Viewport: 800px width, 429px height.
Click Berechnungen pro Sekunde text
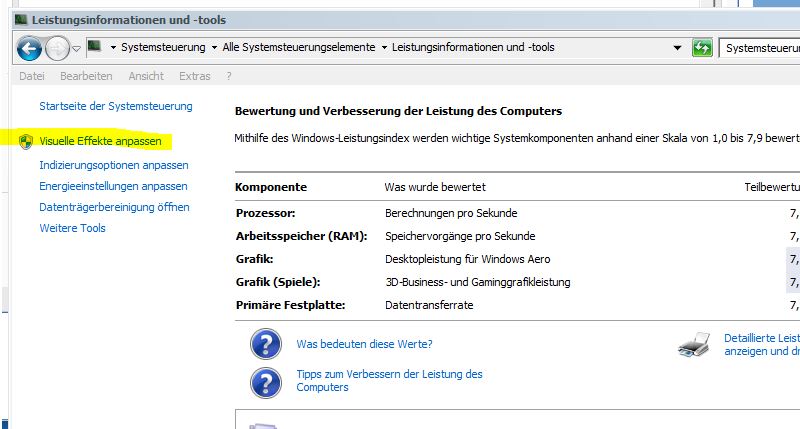tap(451, 213)
